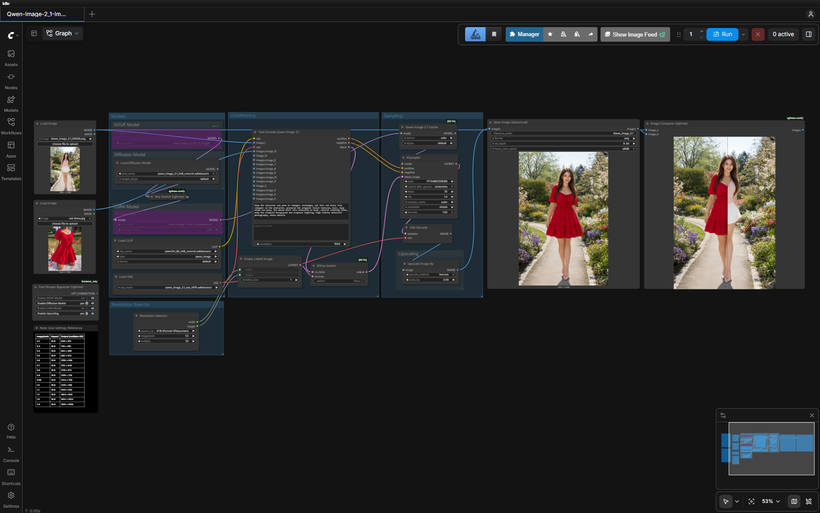Toggle Enable Upscaling switch
The image size is (820, 513).
(x=87, y=314)
